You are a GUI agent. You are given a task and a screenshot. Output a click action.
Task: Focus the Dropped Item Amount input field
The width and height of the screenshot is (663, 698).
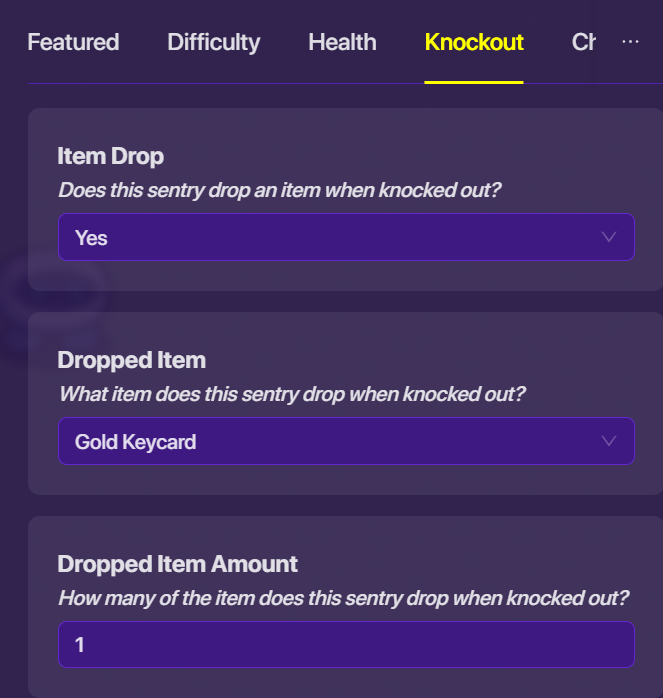346,645
